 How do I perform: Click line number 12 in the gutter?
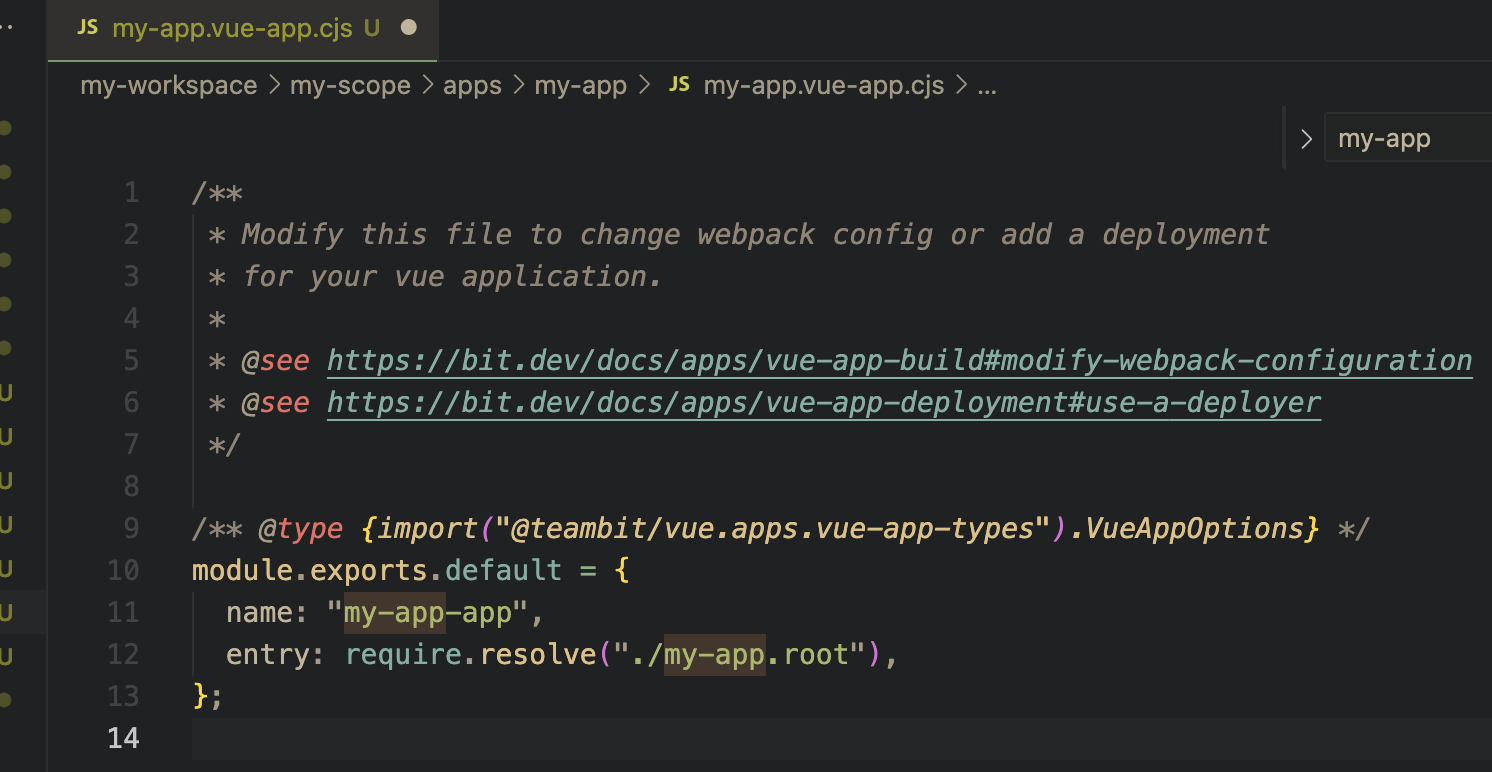coord(123,654)
